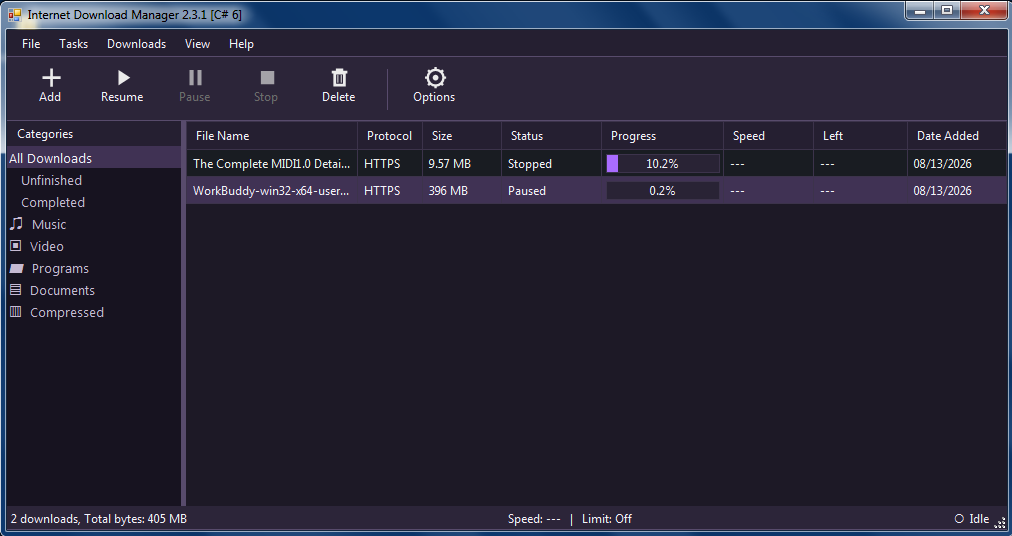Select WorkBuddy-win32-x64 download file name
The height and width of the screenshot is (536, 1012).
[x=271, y=191]
